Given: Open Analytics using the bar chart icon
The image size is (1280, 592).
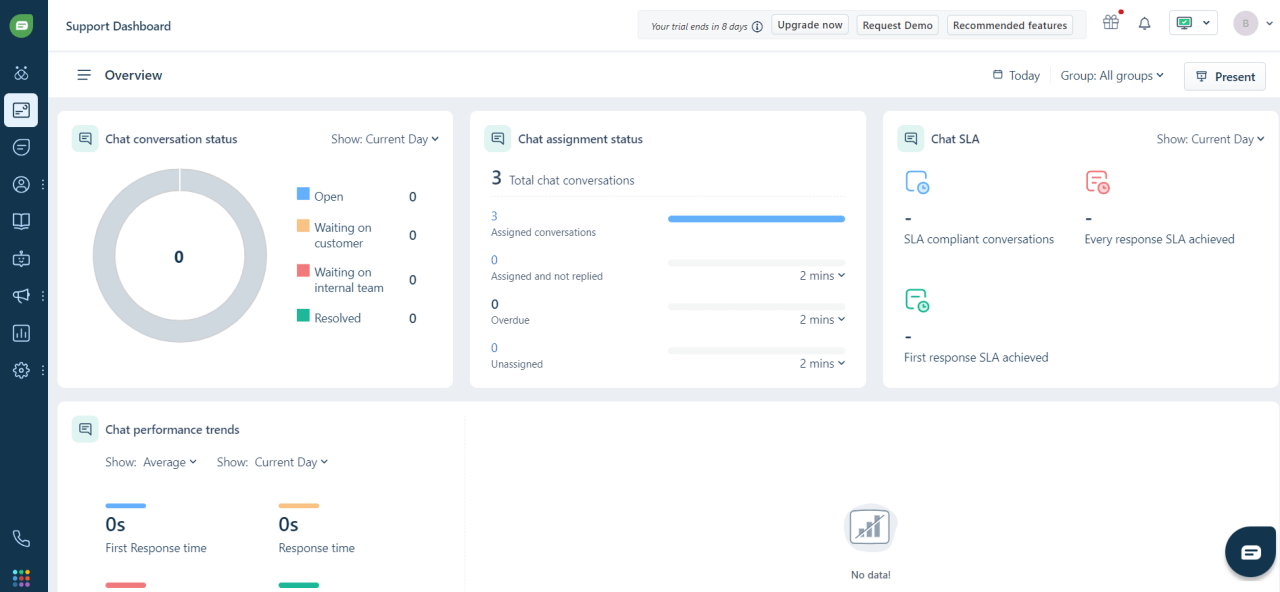Looking at the screenshot, I should tap(22, 332).
